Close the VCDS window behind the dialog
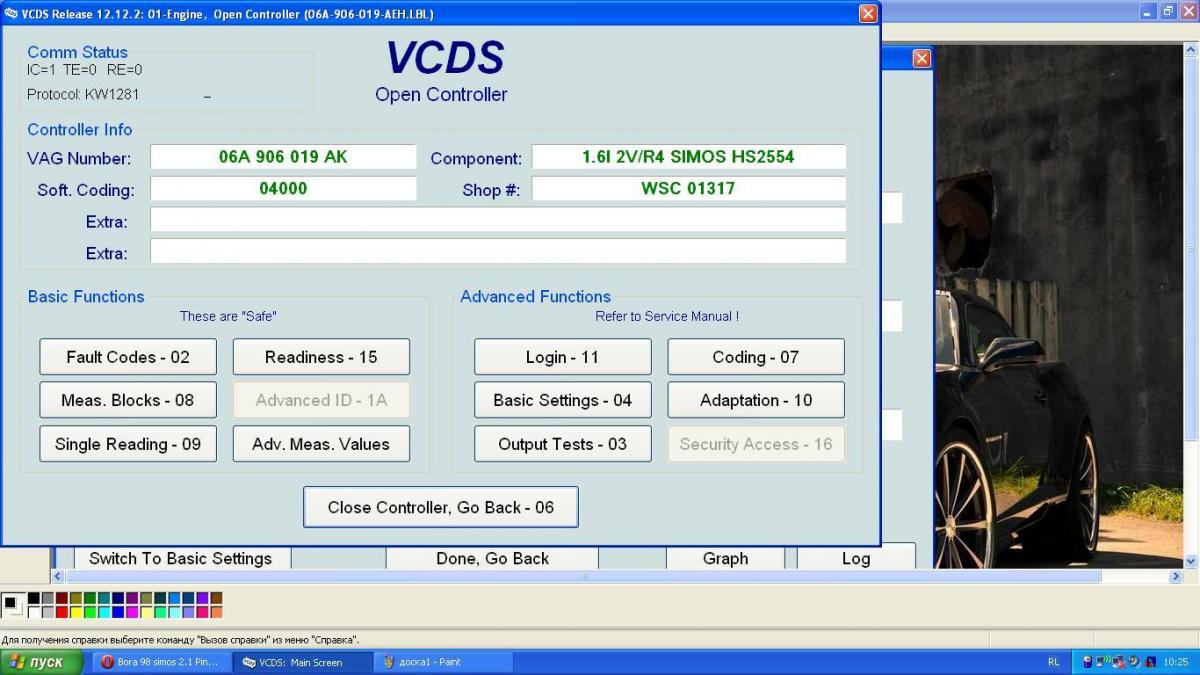This screenshot has height=675, width=1200. pos(921,59)
